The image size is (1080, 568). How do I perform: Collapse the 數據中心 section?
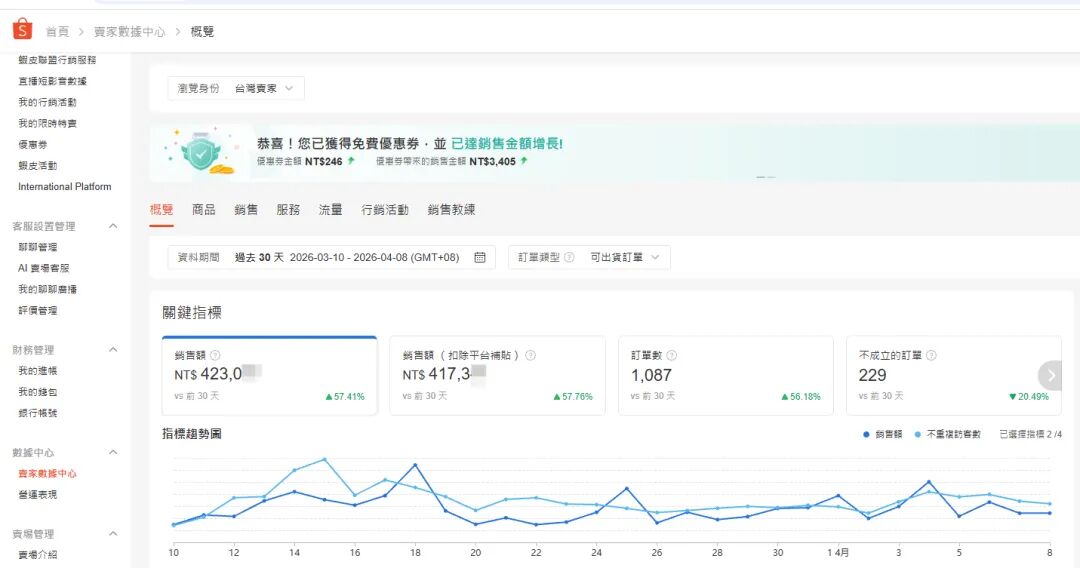(x=113, y=452)
